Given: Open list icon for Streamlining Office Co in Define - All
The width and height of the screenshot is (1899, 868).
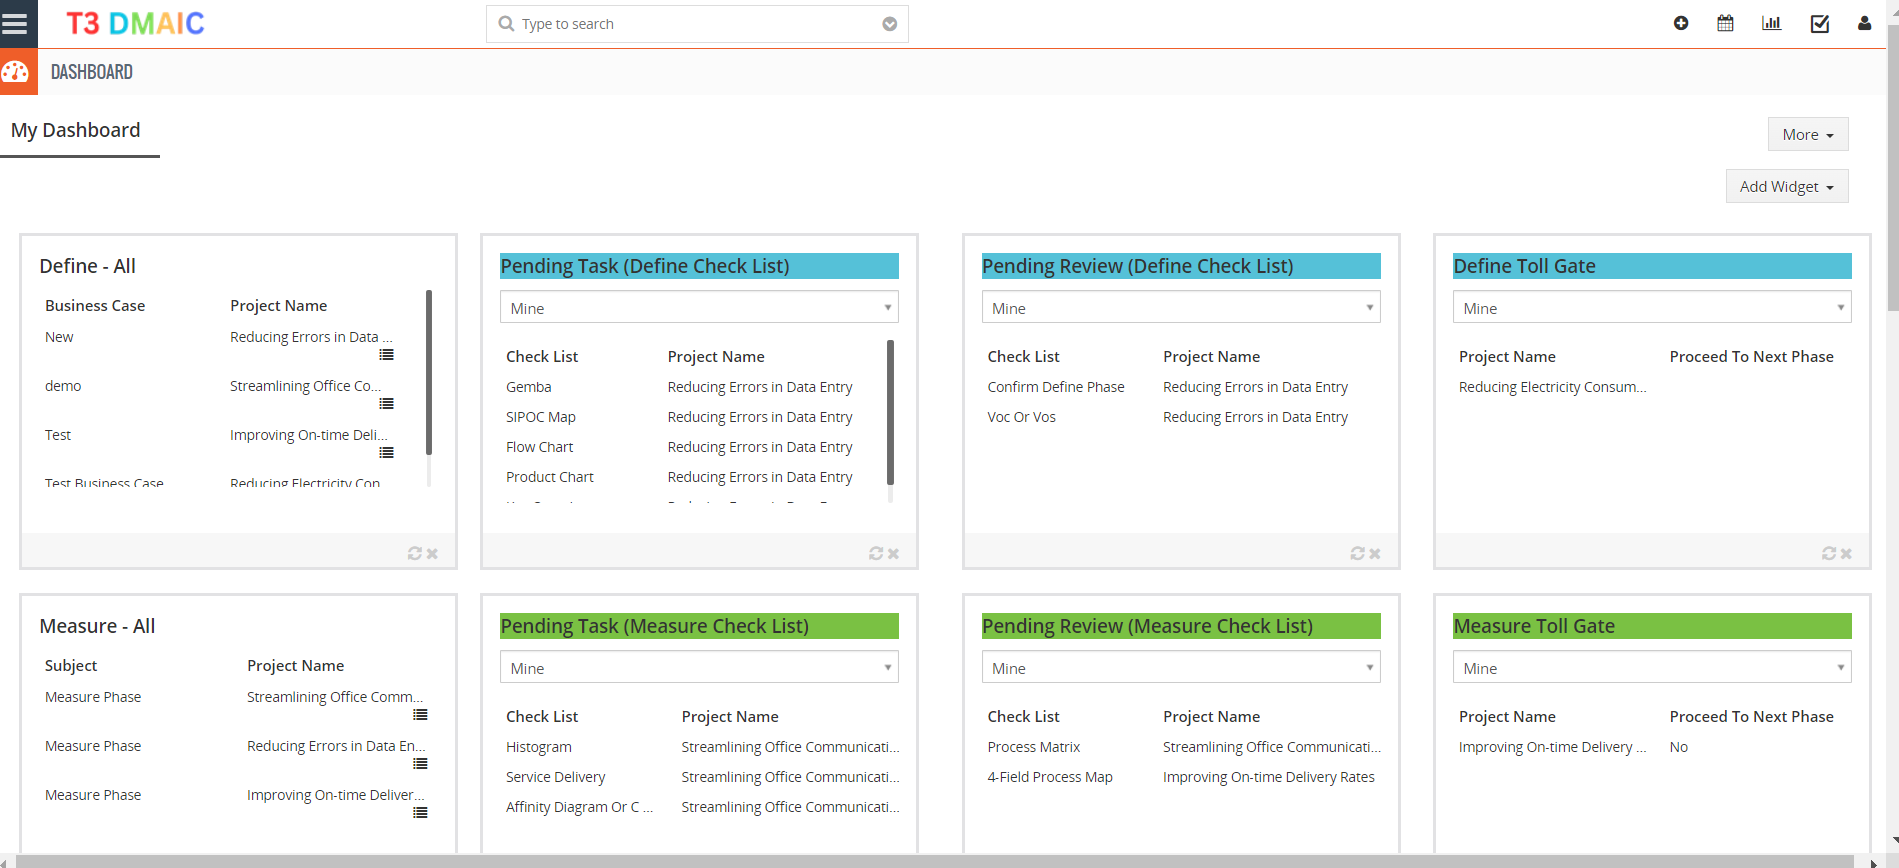Looking at the screenshot, I should pos(387,404).
